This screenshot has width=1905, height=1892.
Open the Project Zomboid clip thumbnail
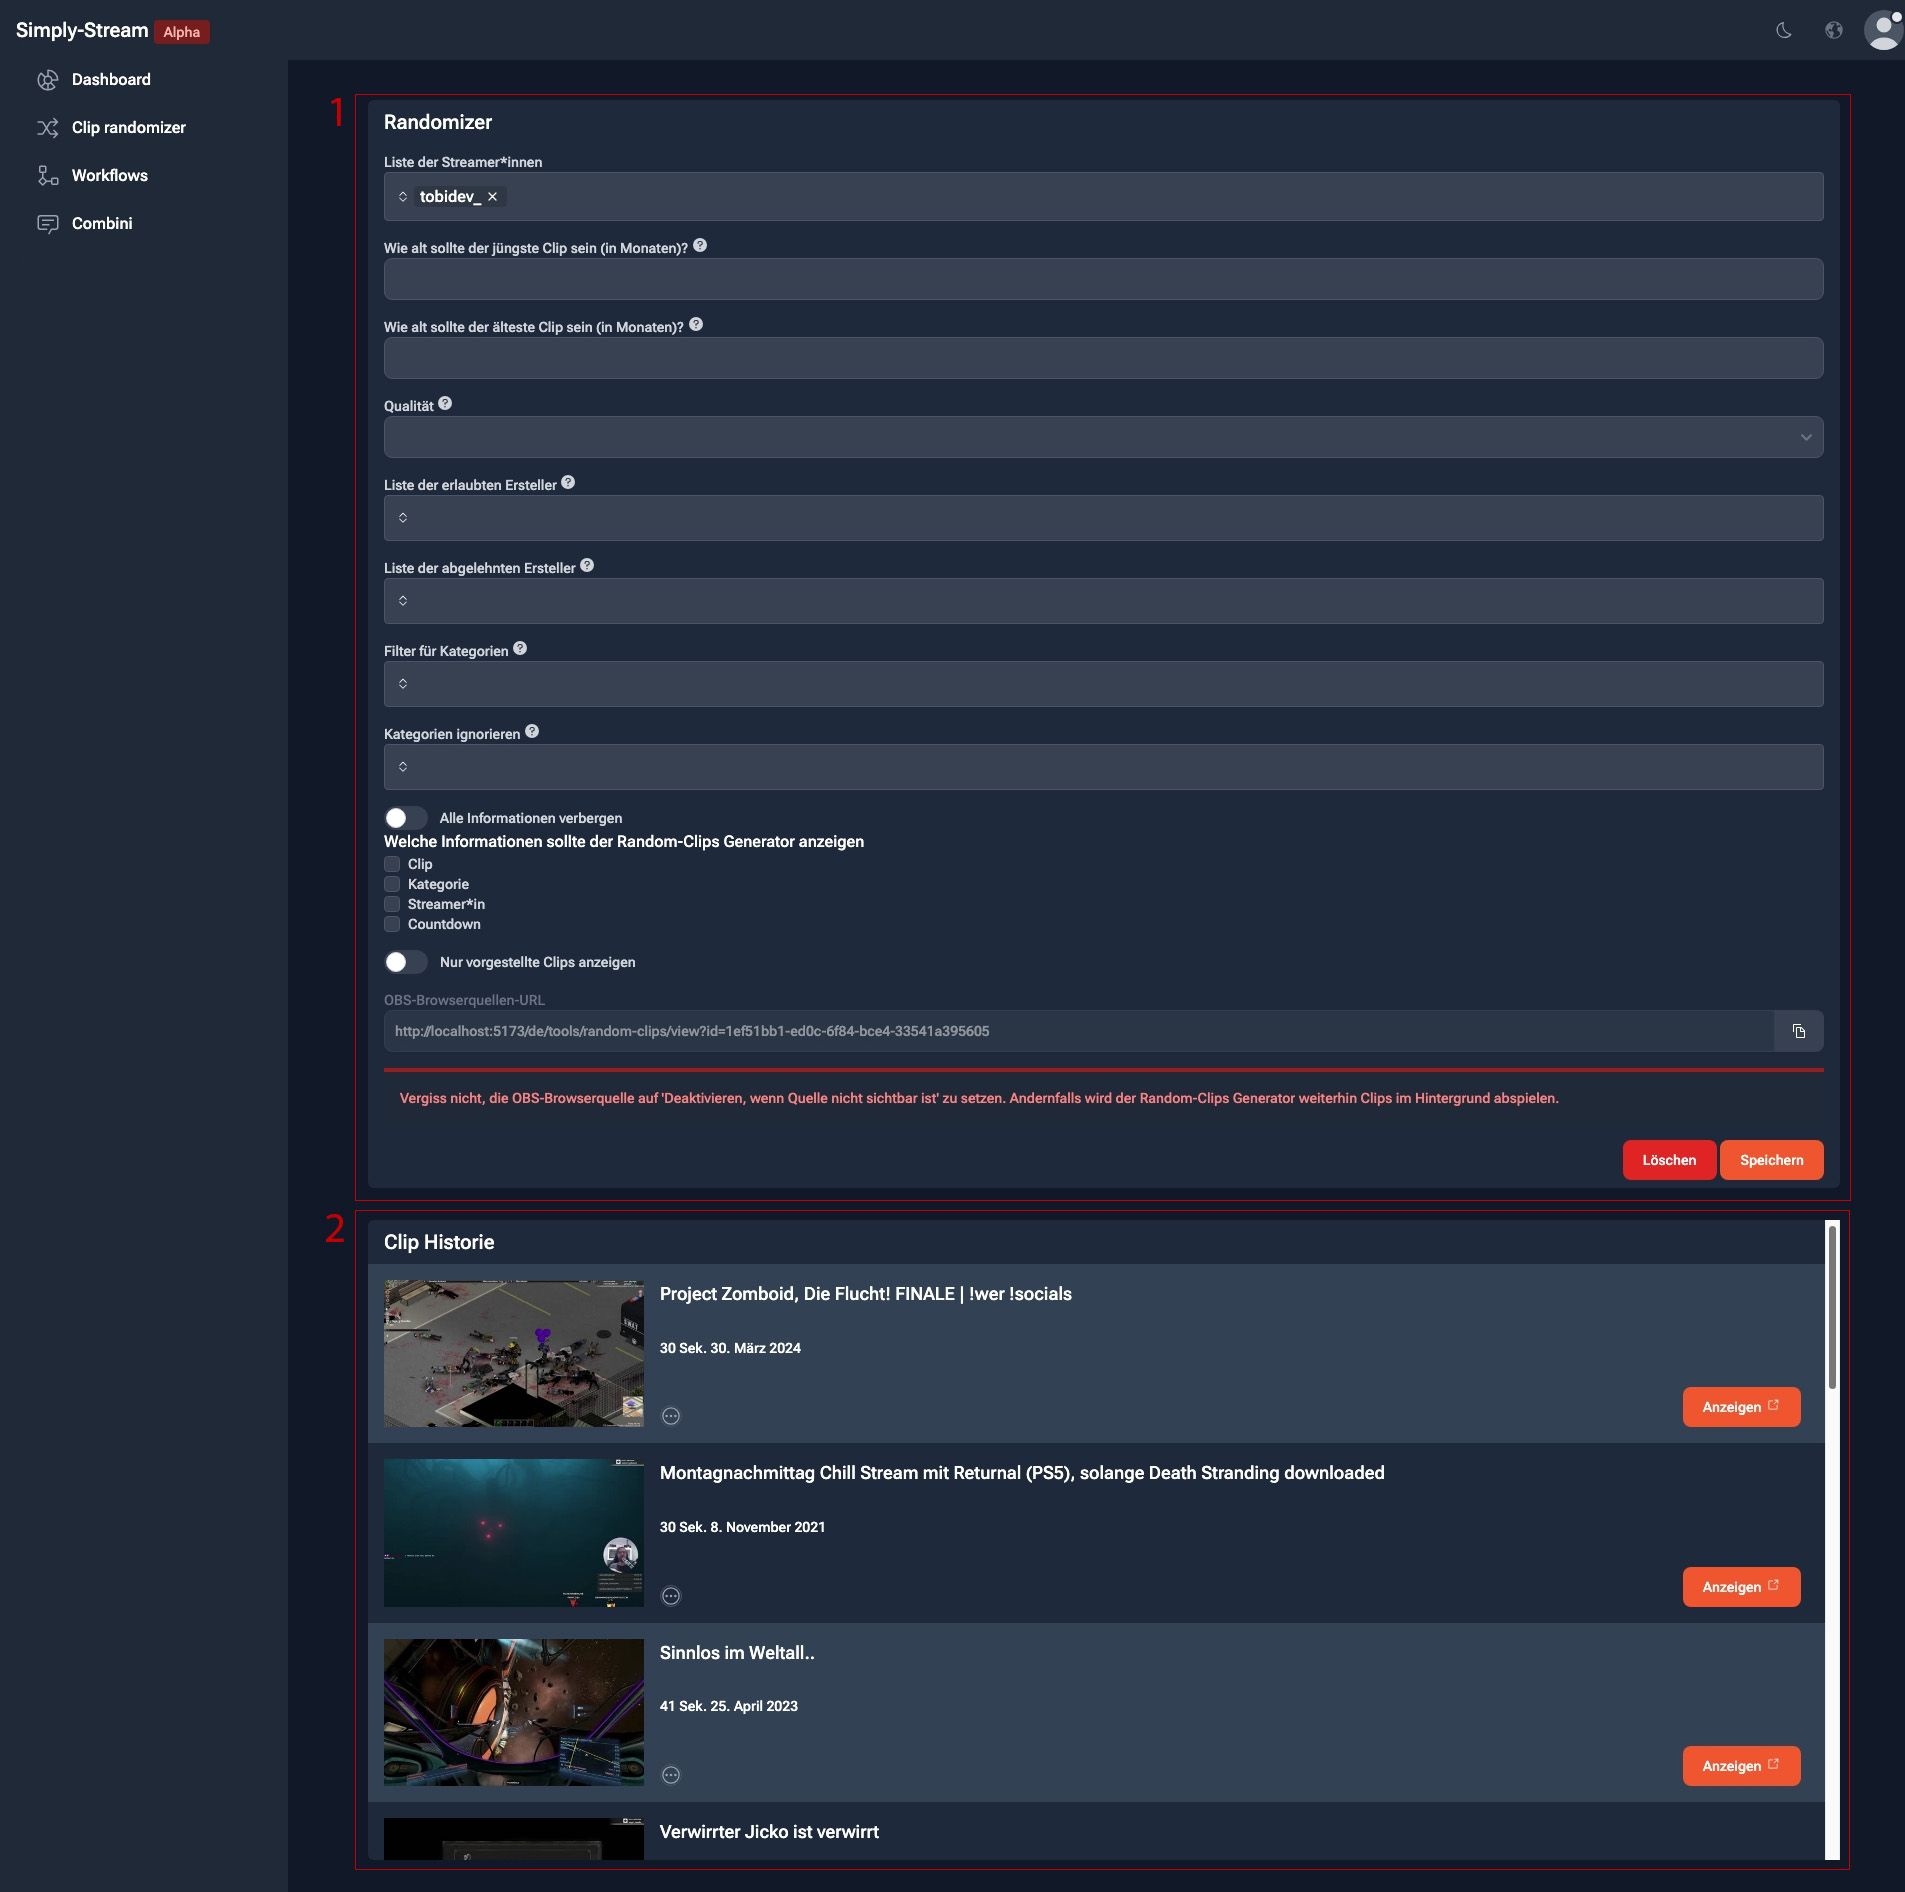[513, 1354]
